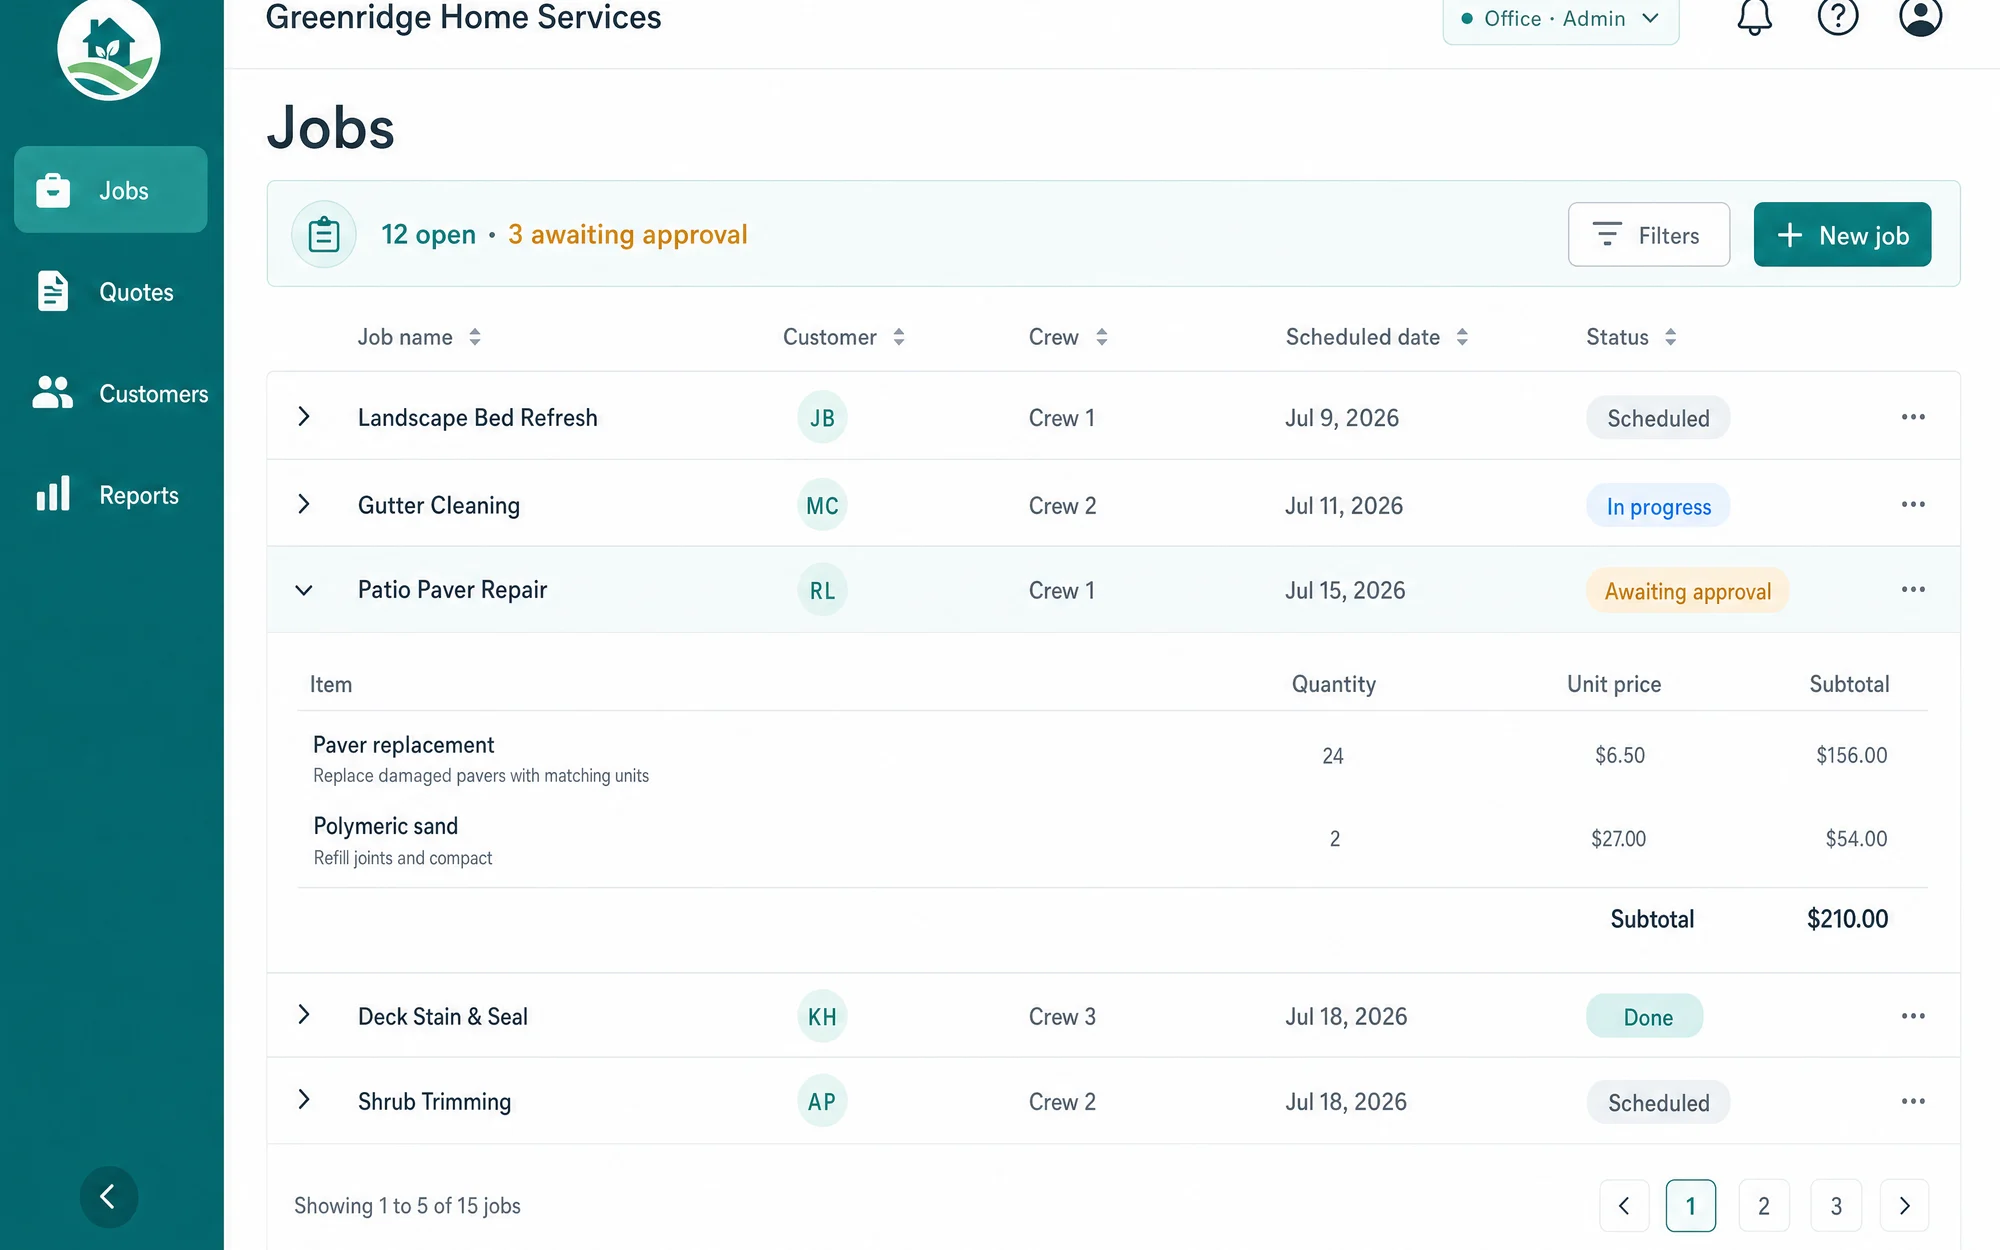The image size is (2000, 1250).
Task: Click the Jul 11, 2026 date
Action: click(x=1343, y=506)
